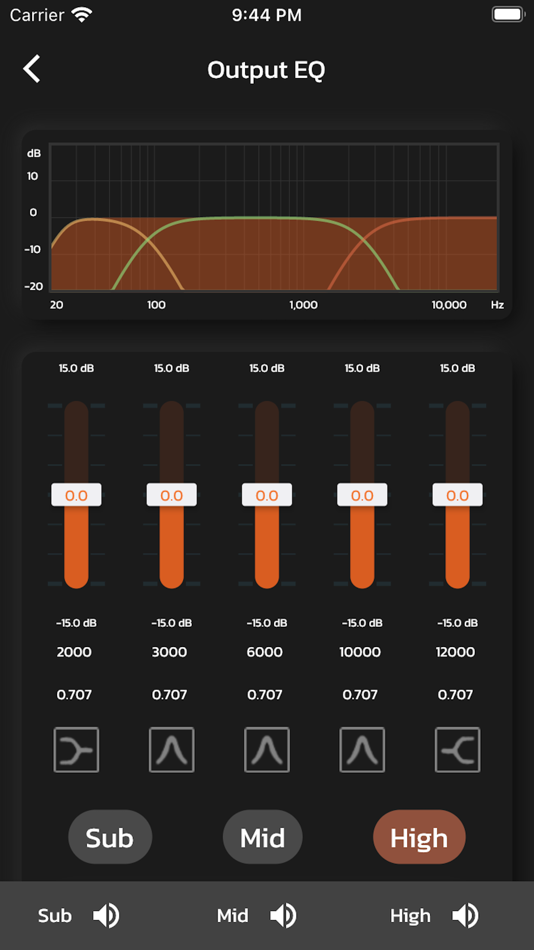Click the 2000 Hz band slider handle
This screenshot has height=950, width=534.
76,495
